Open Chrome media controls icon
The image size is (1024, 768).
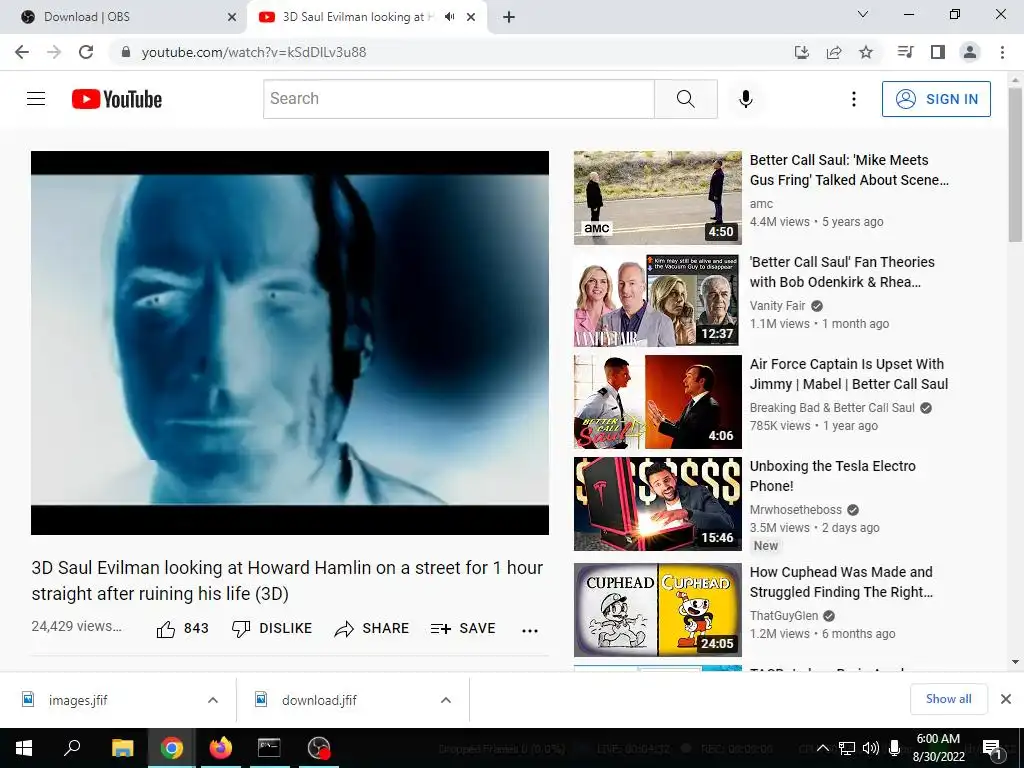[905, 52]
